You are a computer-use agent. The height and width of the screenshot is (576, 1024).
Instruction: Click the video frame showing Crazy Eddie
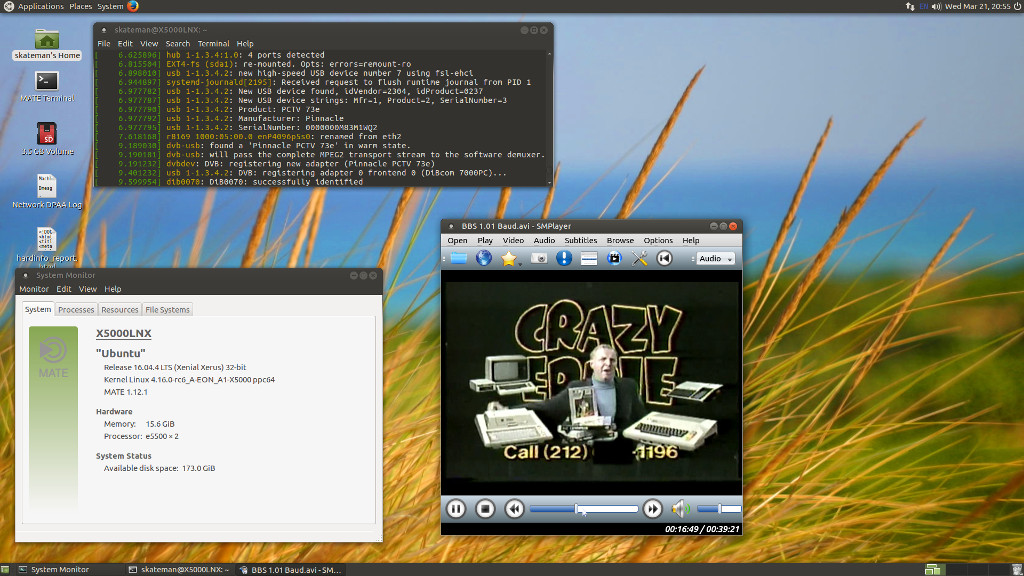(592, 383)
